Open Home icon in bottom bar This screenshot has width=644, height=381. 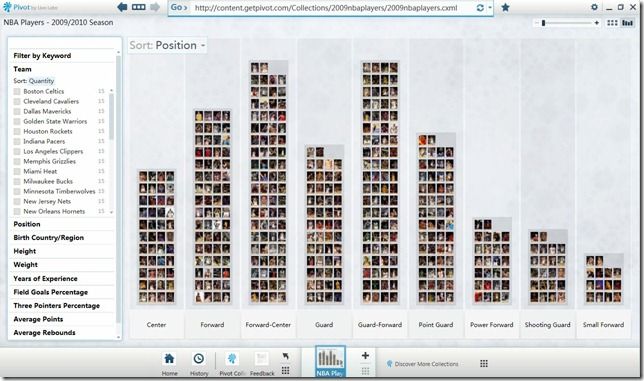[169, 359]
